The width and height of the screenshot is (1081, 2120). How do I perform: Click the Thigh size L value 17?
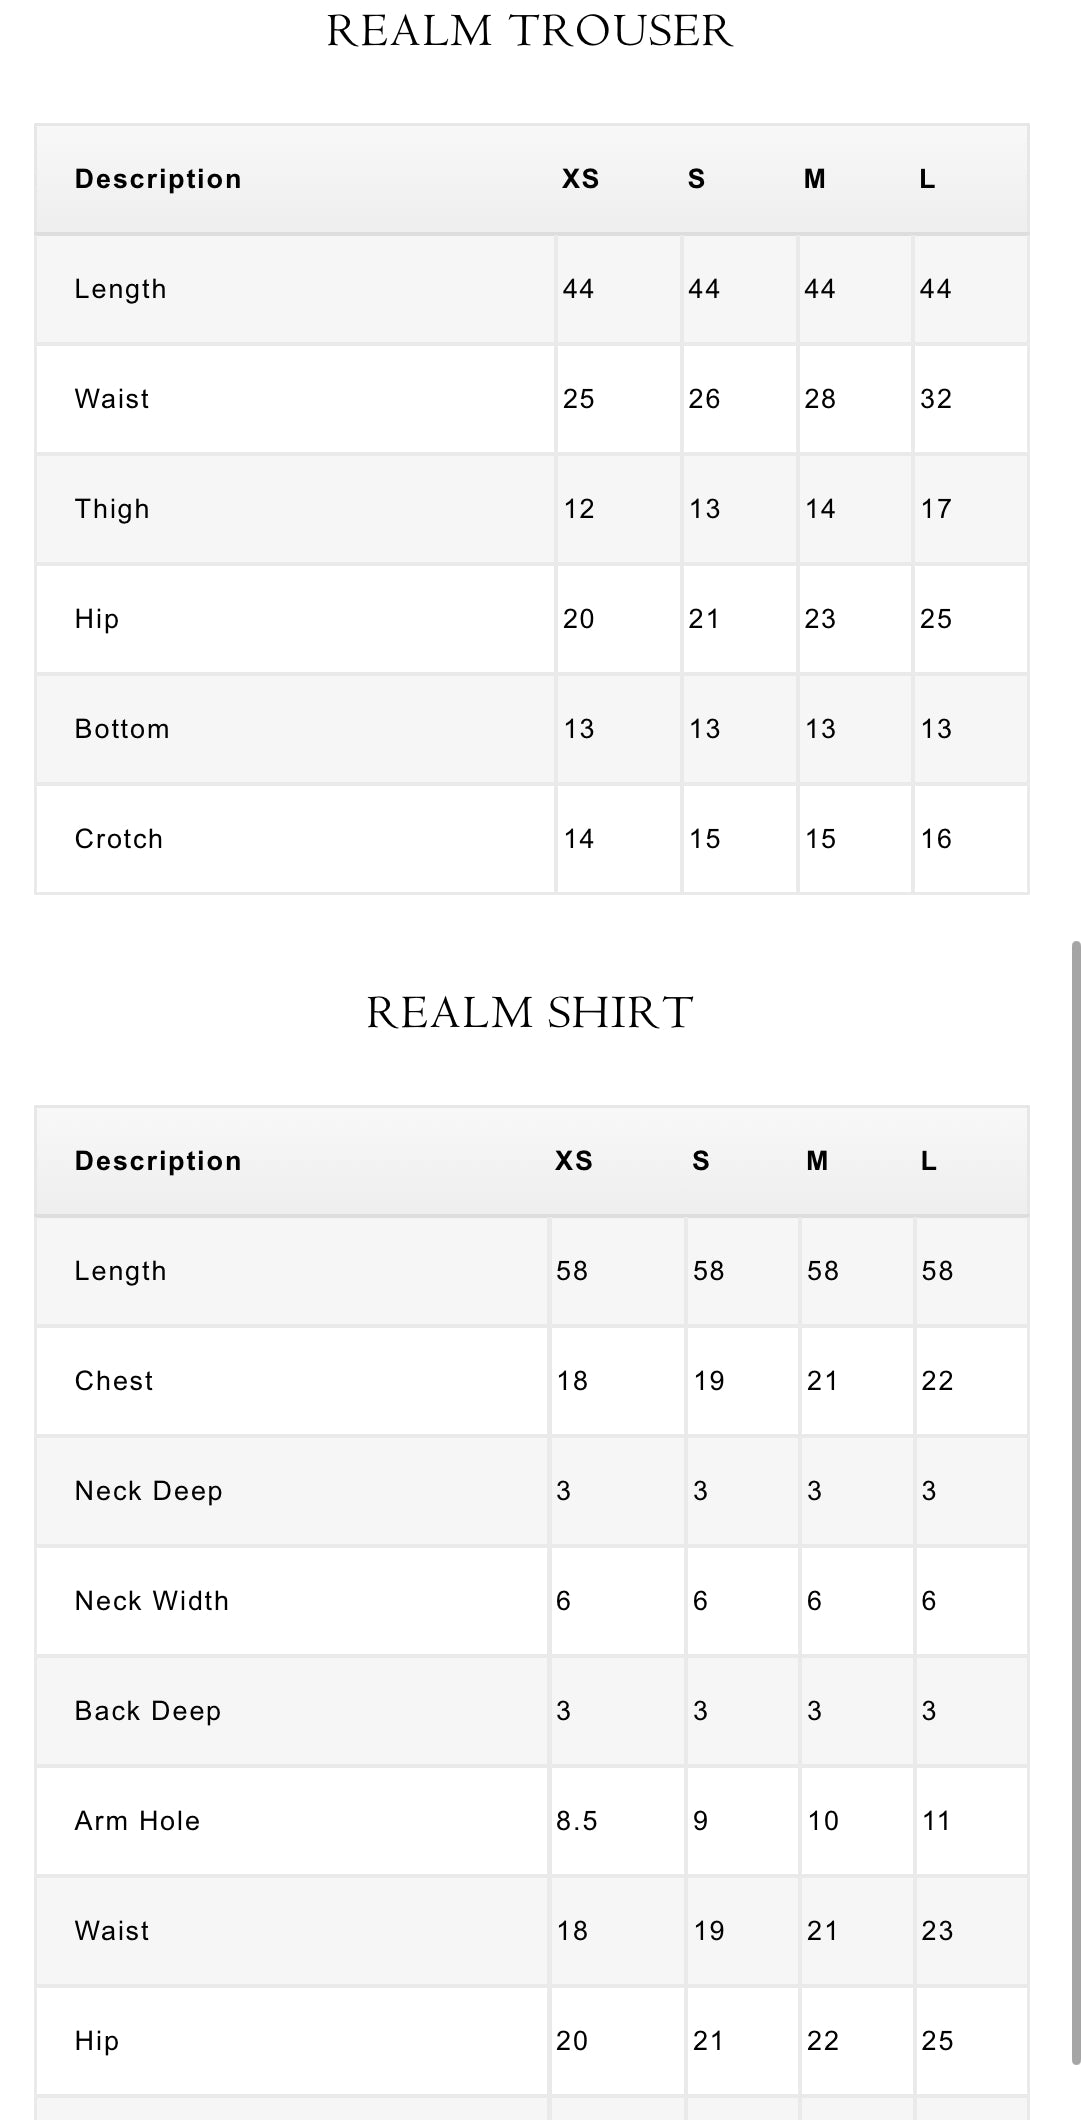[x=936, y=509]
